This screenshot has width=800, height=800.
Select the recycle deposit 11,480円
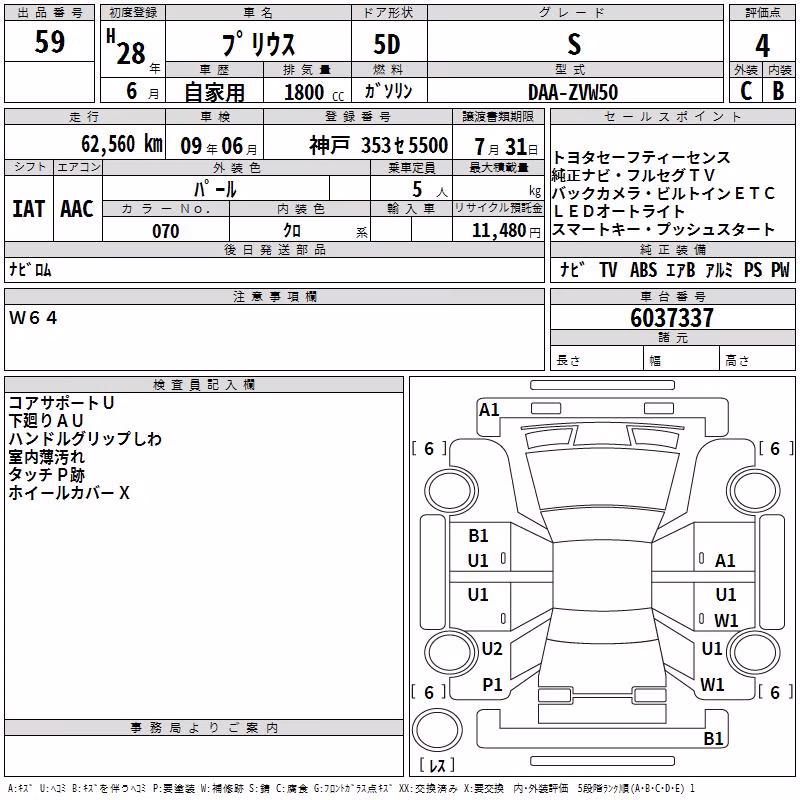[506, 231]
